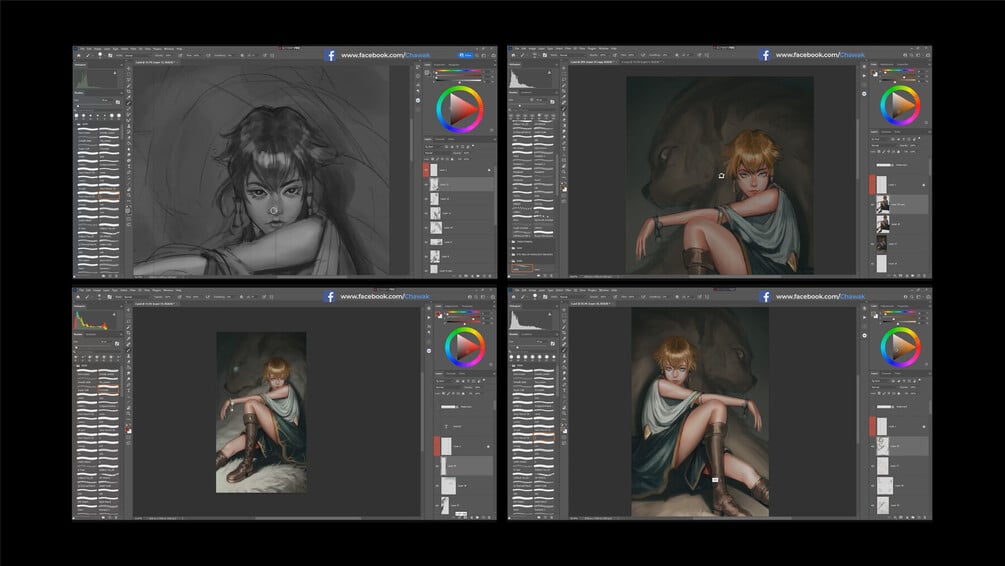Select the red-labeled layer in bottom-right window
The height and width of the screenshot is (566, 1005).
(x=899, y=426)
